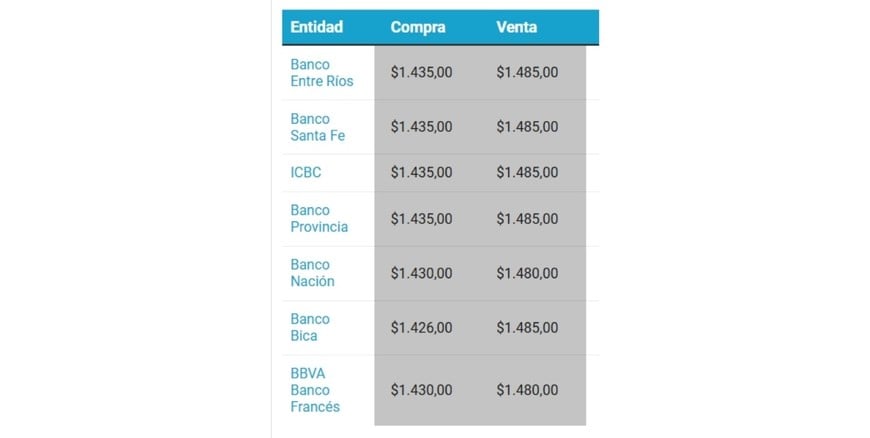Click Banco Provincia's Venta price cell
The image size is (870, 438).
[x=527, y=218]
